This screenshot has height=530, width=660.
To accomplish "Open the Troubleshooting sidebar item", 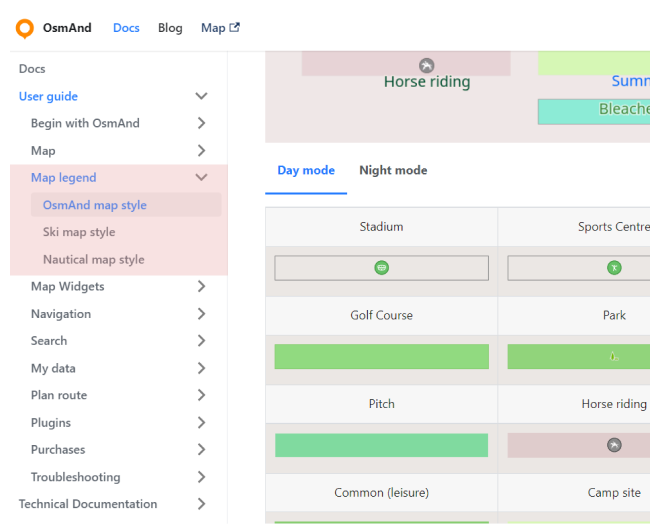I will pyautogui.click(x=75, y=477).
